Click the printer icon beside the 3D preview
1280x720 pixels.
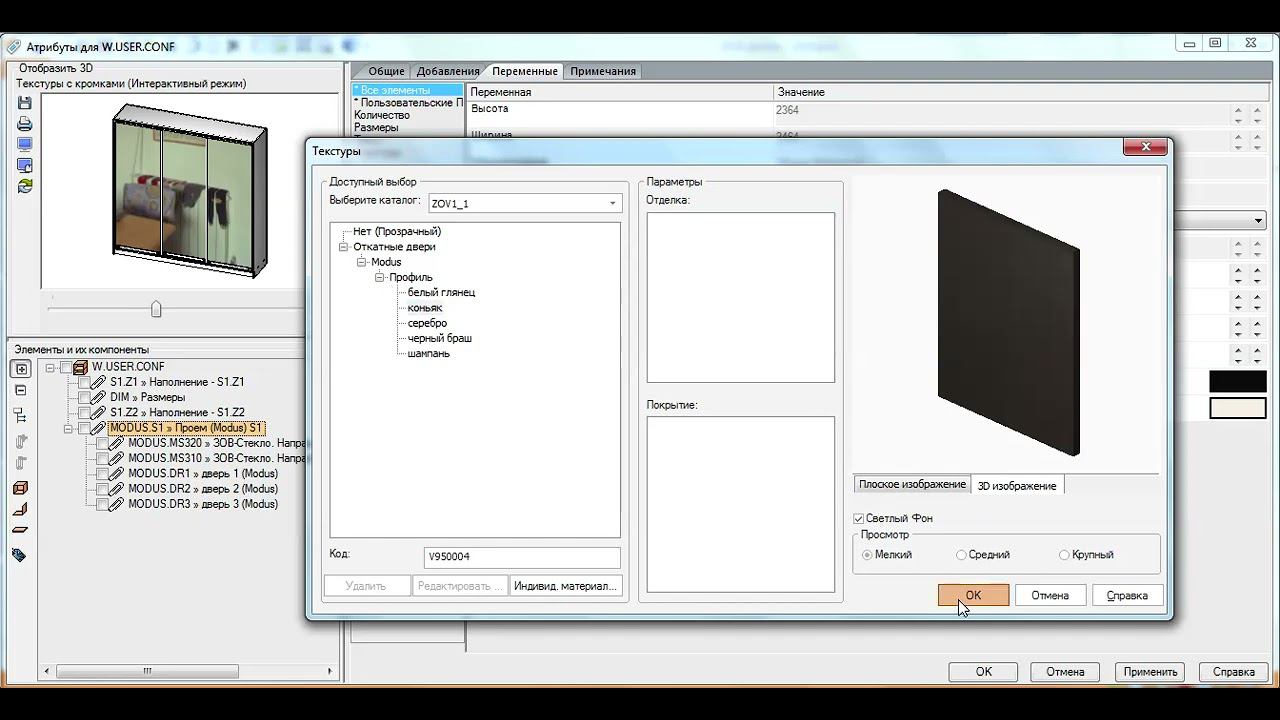[x=24, y=124]
